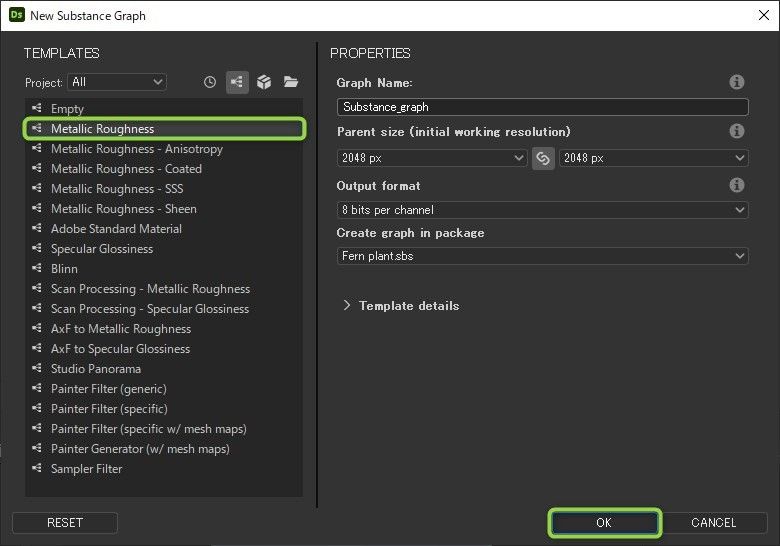The width and height of the screenshot is (780, 546).
Task: Close the New Substance Graph dialog
Action: click(x=764, y=15)
